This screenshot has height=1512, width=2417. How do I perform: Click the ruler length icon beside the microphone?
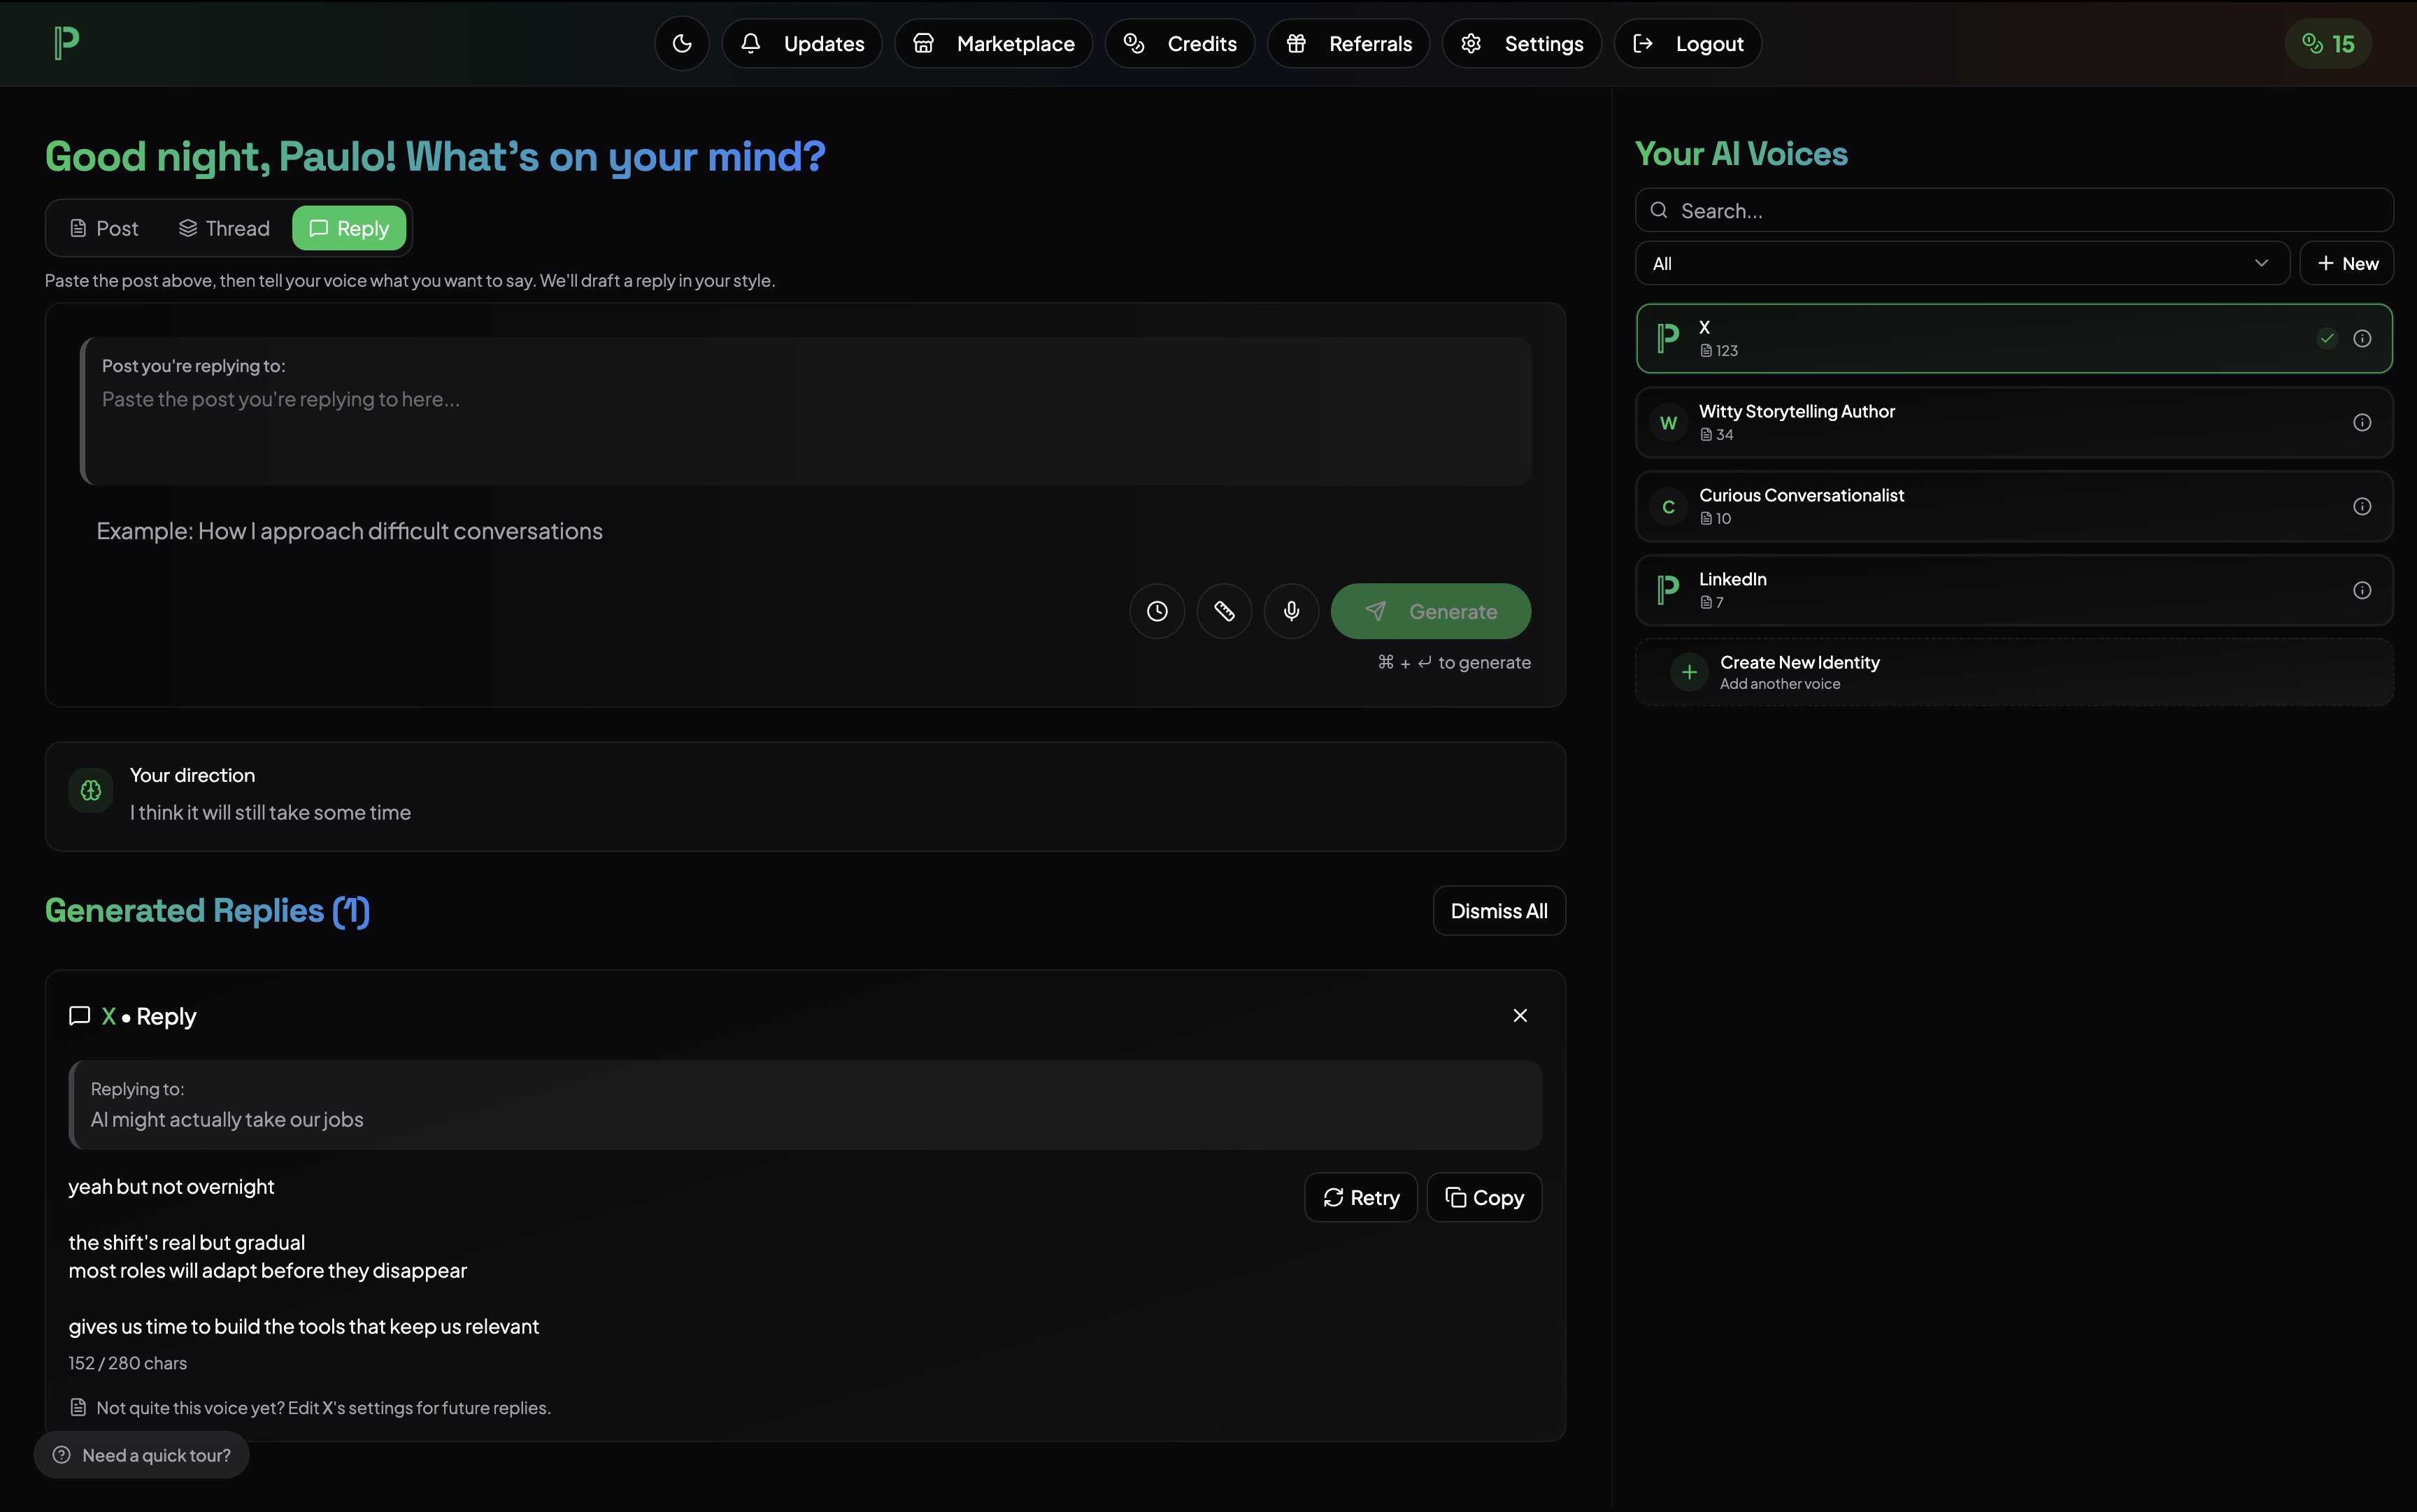point(1224,610)
